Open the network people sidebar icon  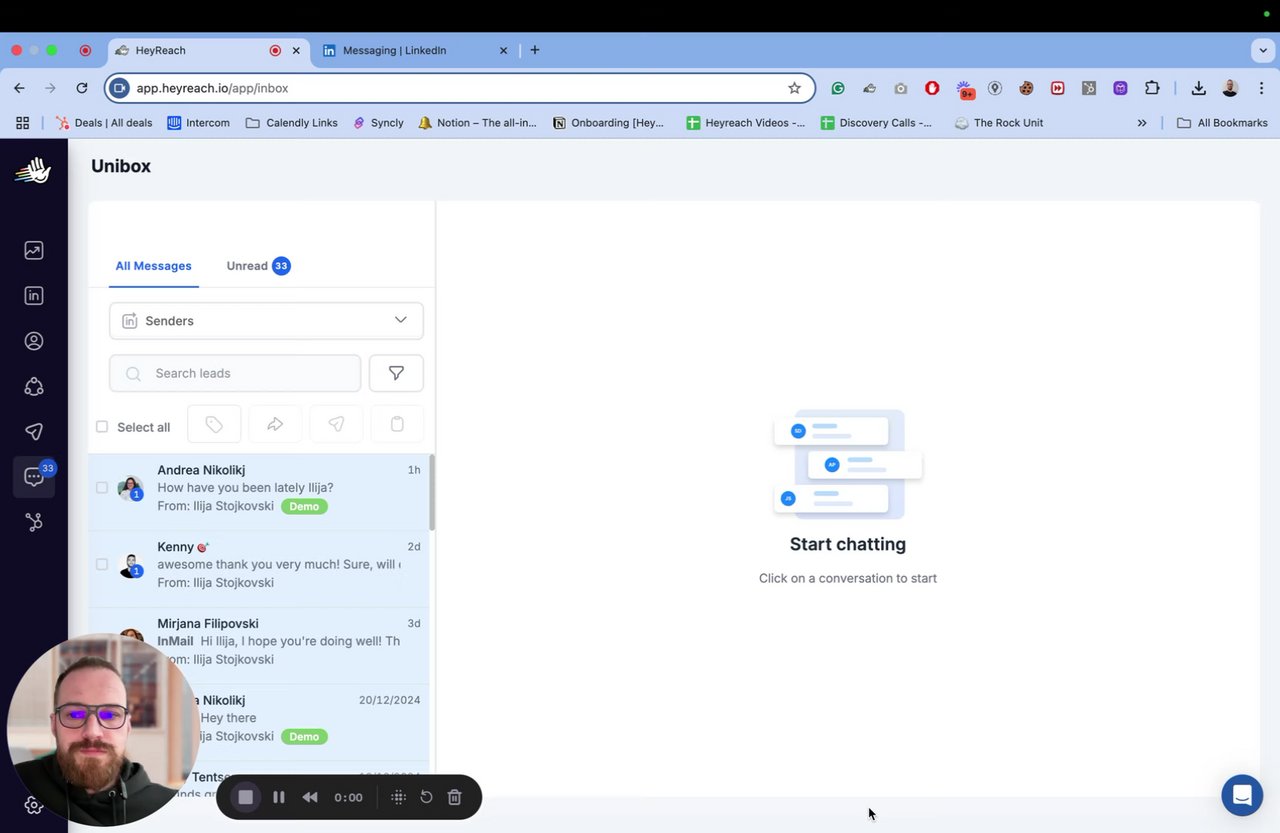[34, 386]
